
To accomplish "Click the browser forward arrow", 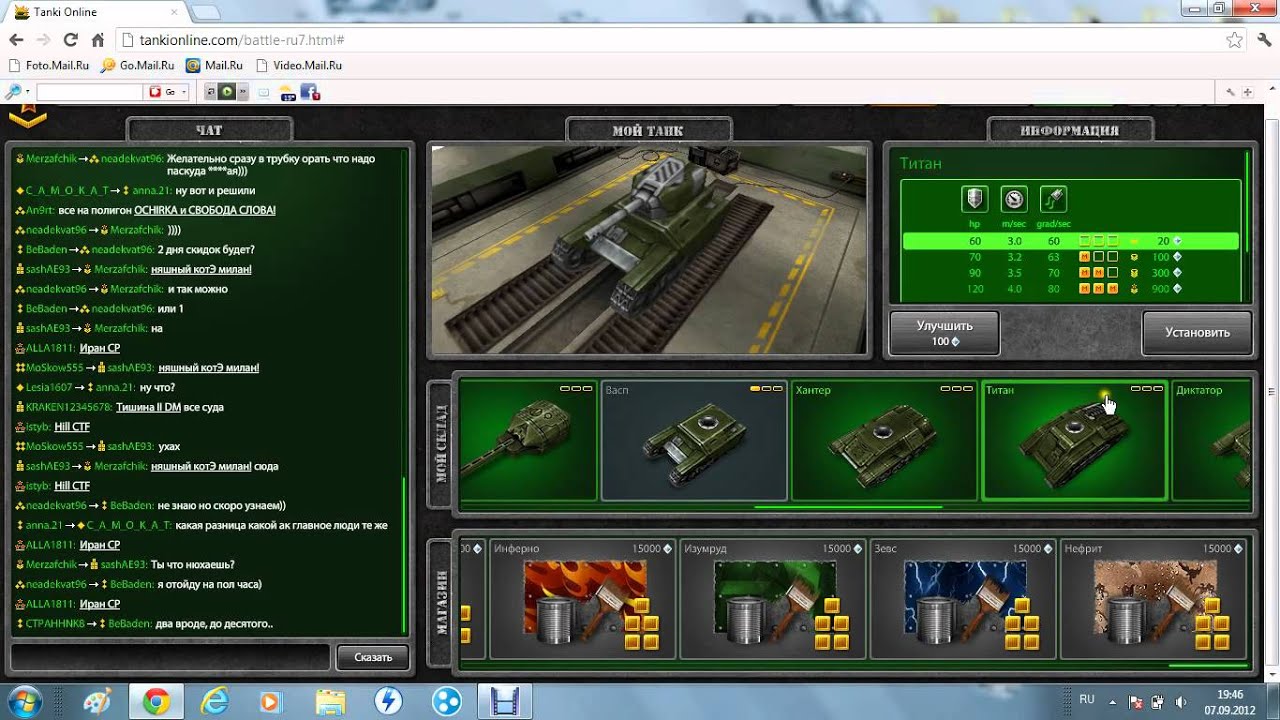I will coord(43,40).
